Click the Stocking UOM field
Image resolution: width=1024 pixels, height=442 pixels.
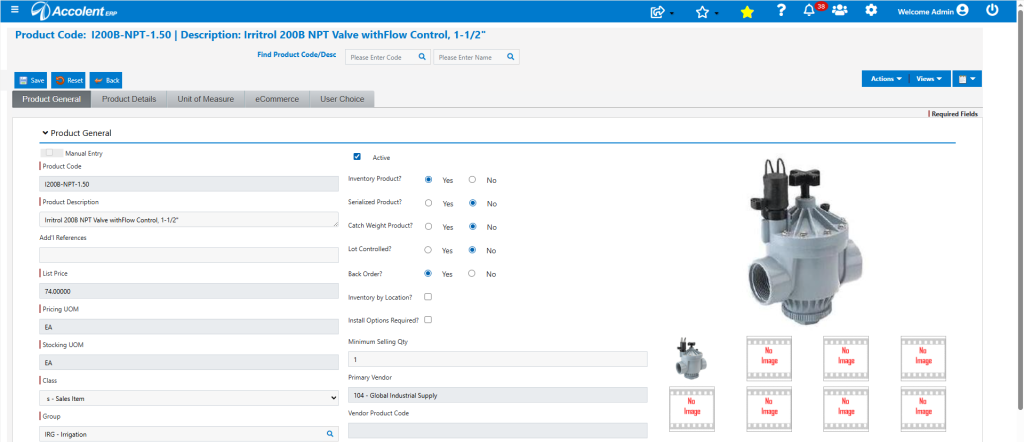click(189, 362)
